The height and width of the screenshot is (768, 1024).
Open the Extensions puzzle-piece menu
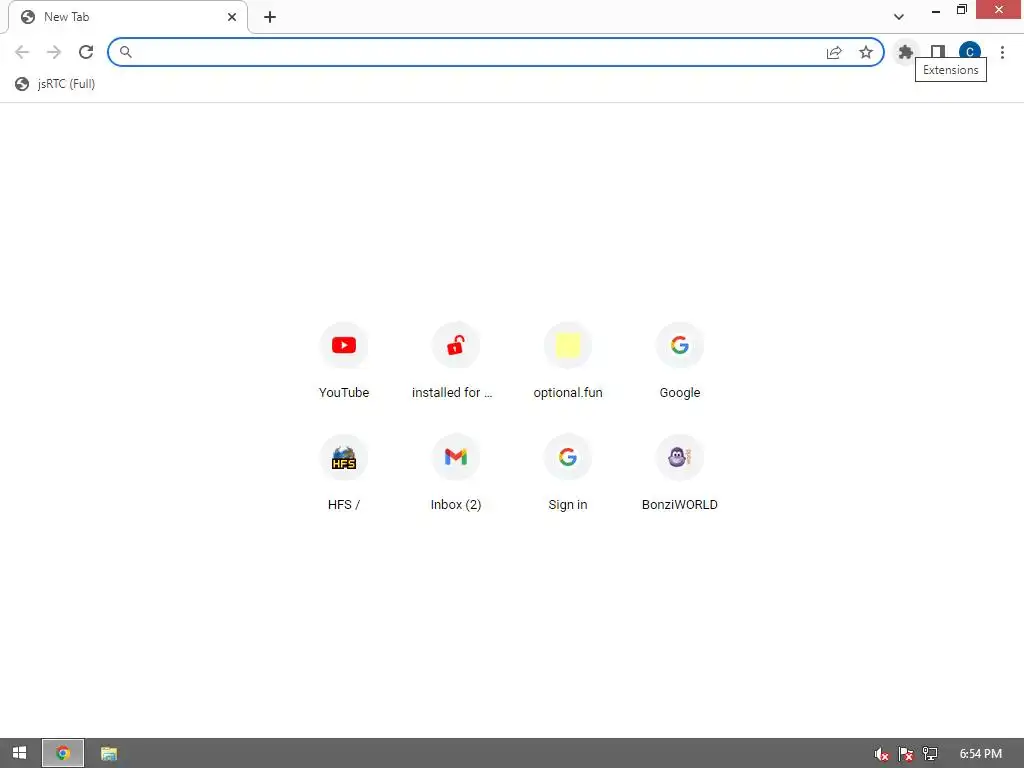pyautogui.click(x=905, y=52)
